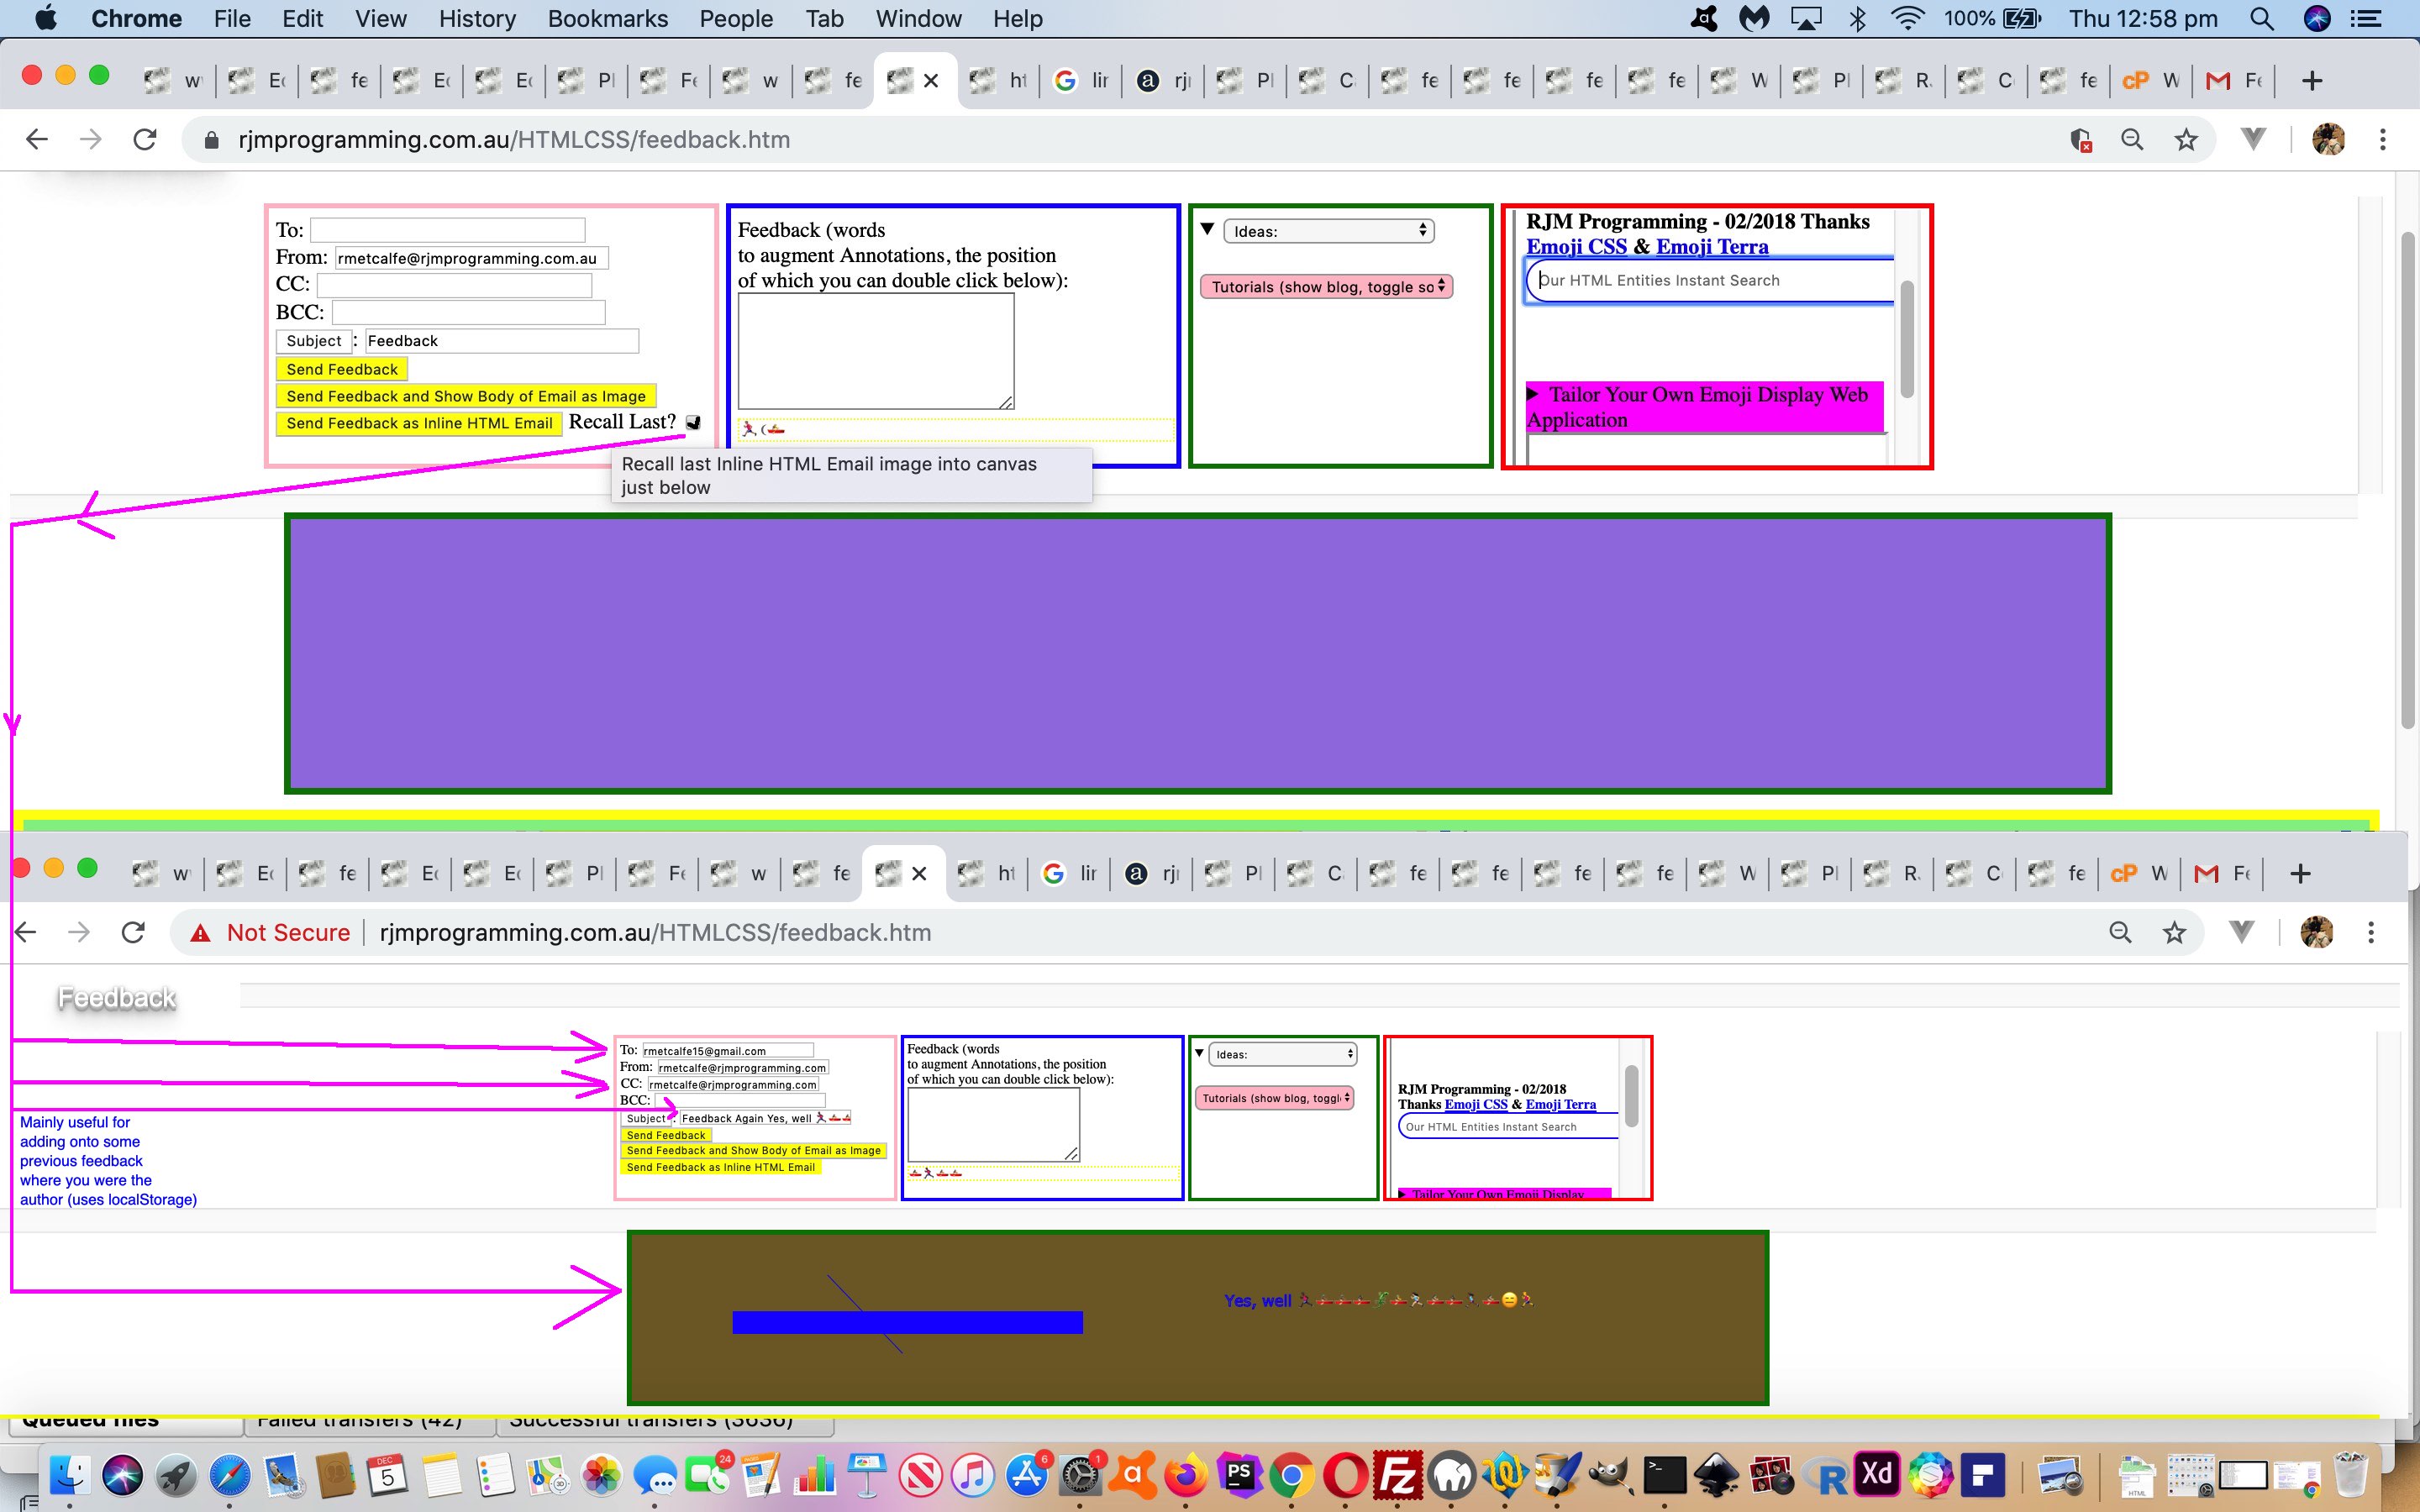
Task: Open the Ideas: dropdown
Action: pyautogui.click(x=1328, y=231)
